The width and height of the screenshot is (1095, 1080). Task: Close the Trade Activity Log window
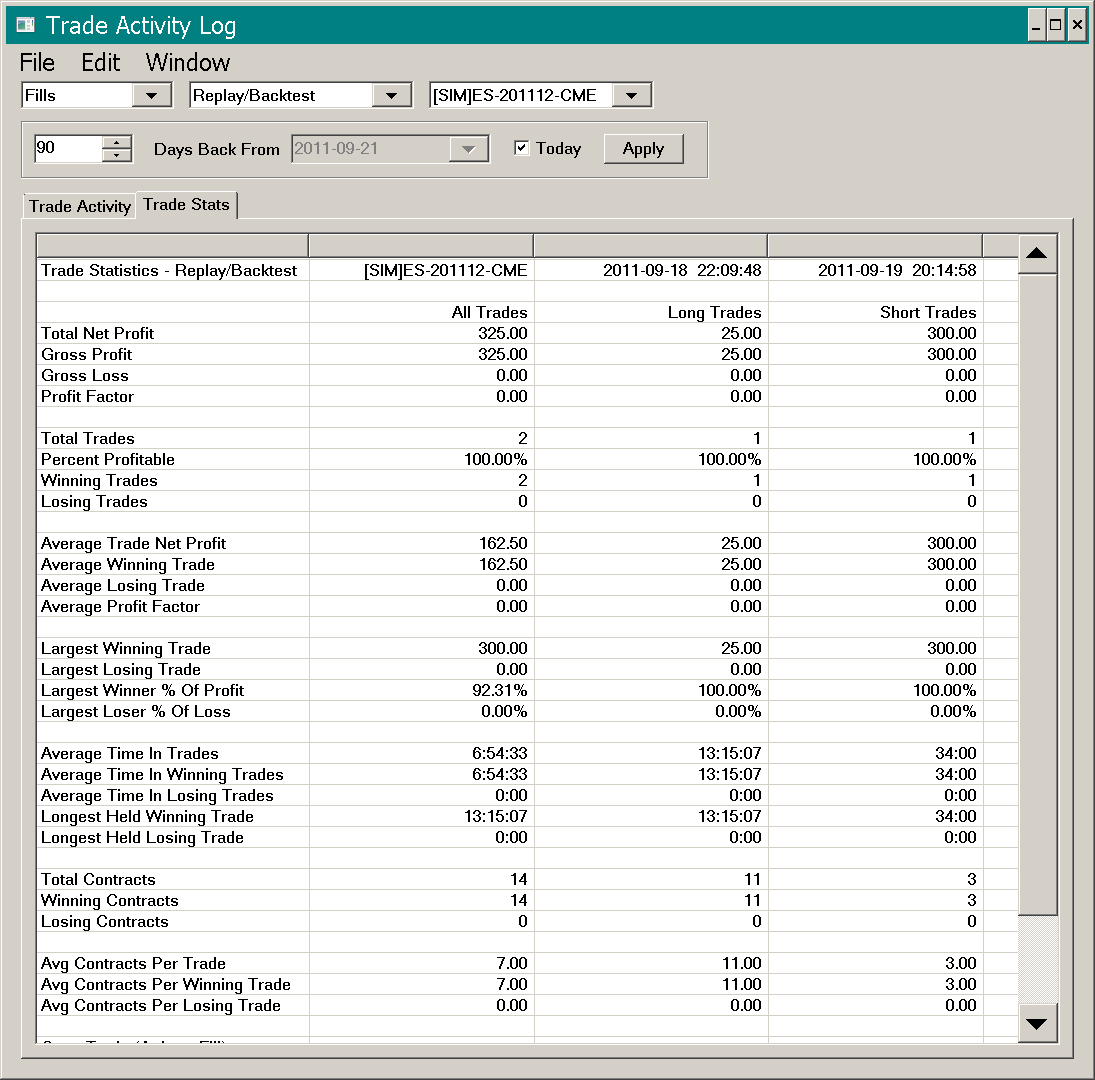(x=1077, y=26)
